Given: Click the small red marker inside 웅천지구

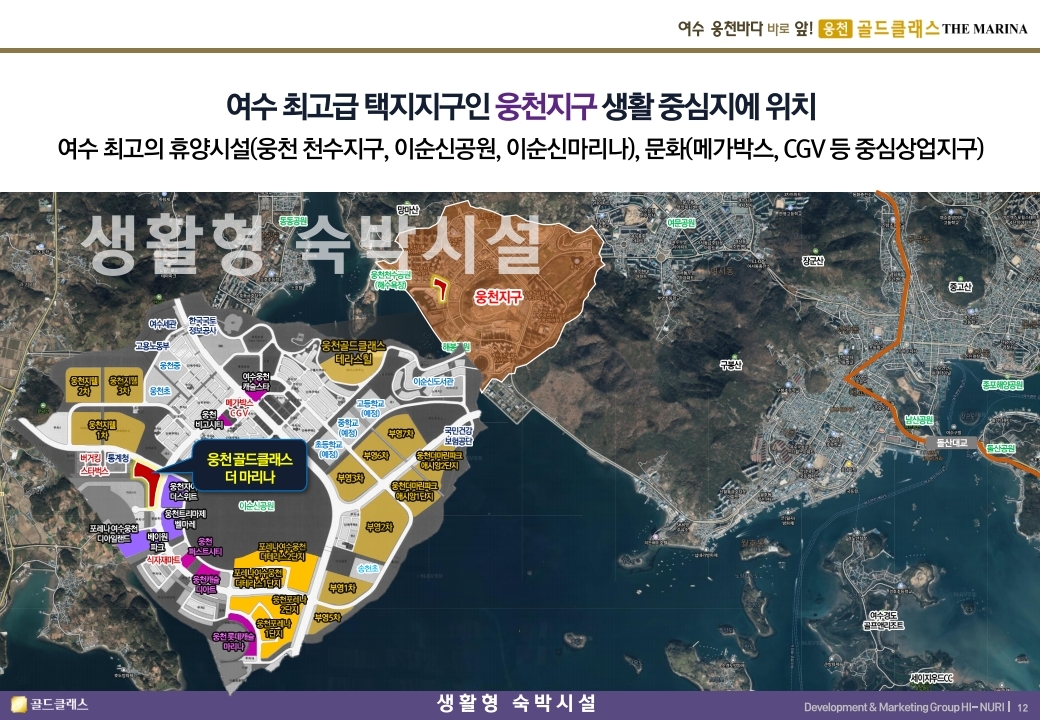Looking at the screenshot, I should (440, 286).
